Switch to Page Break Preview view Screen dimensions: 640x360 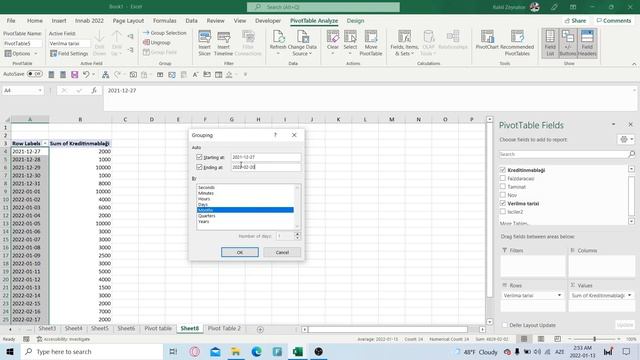coord(557,339)
